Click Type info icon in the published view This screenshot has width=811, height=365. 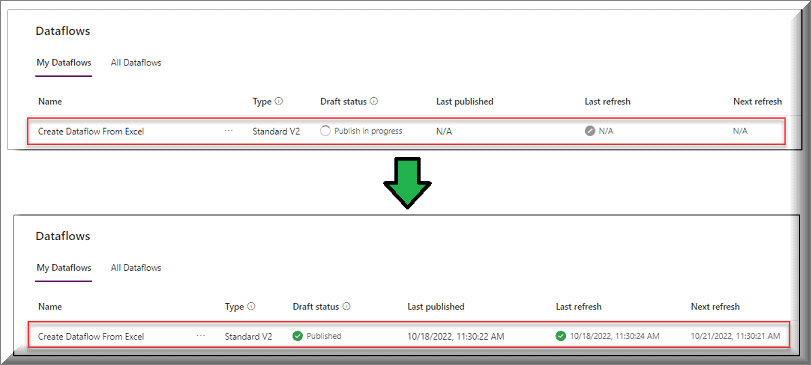point(251,306)
